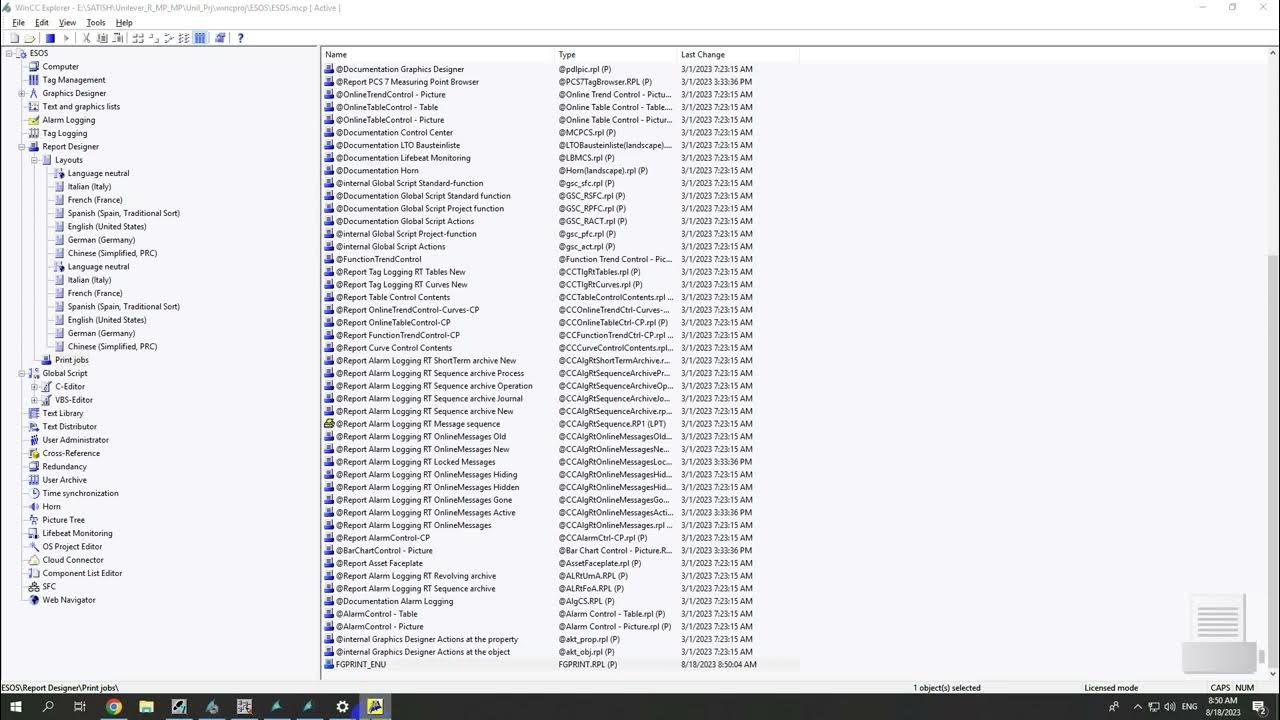Select @Report Alarm Logging RT Message sequence row
This screenshot has width=1280, height=720.
[x=560, y=424]
